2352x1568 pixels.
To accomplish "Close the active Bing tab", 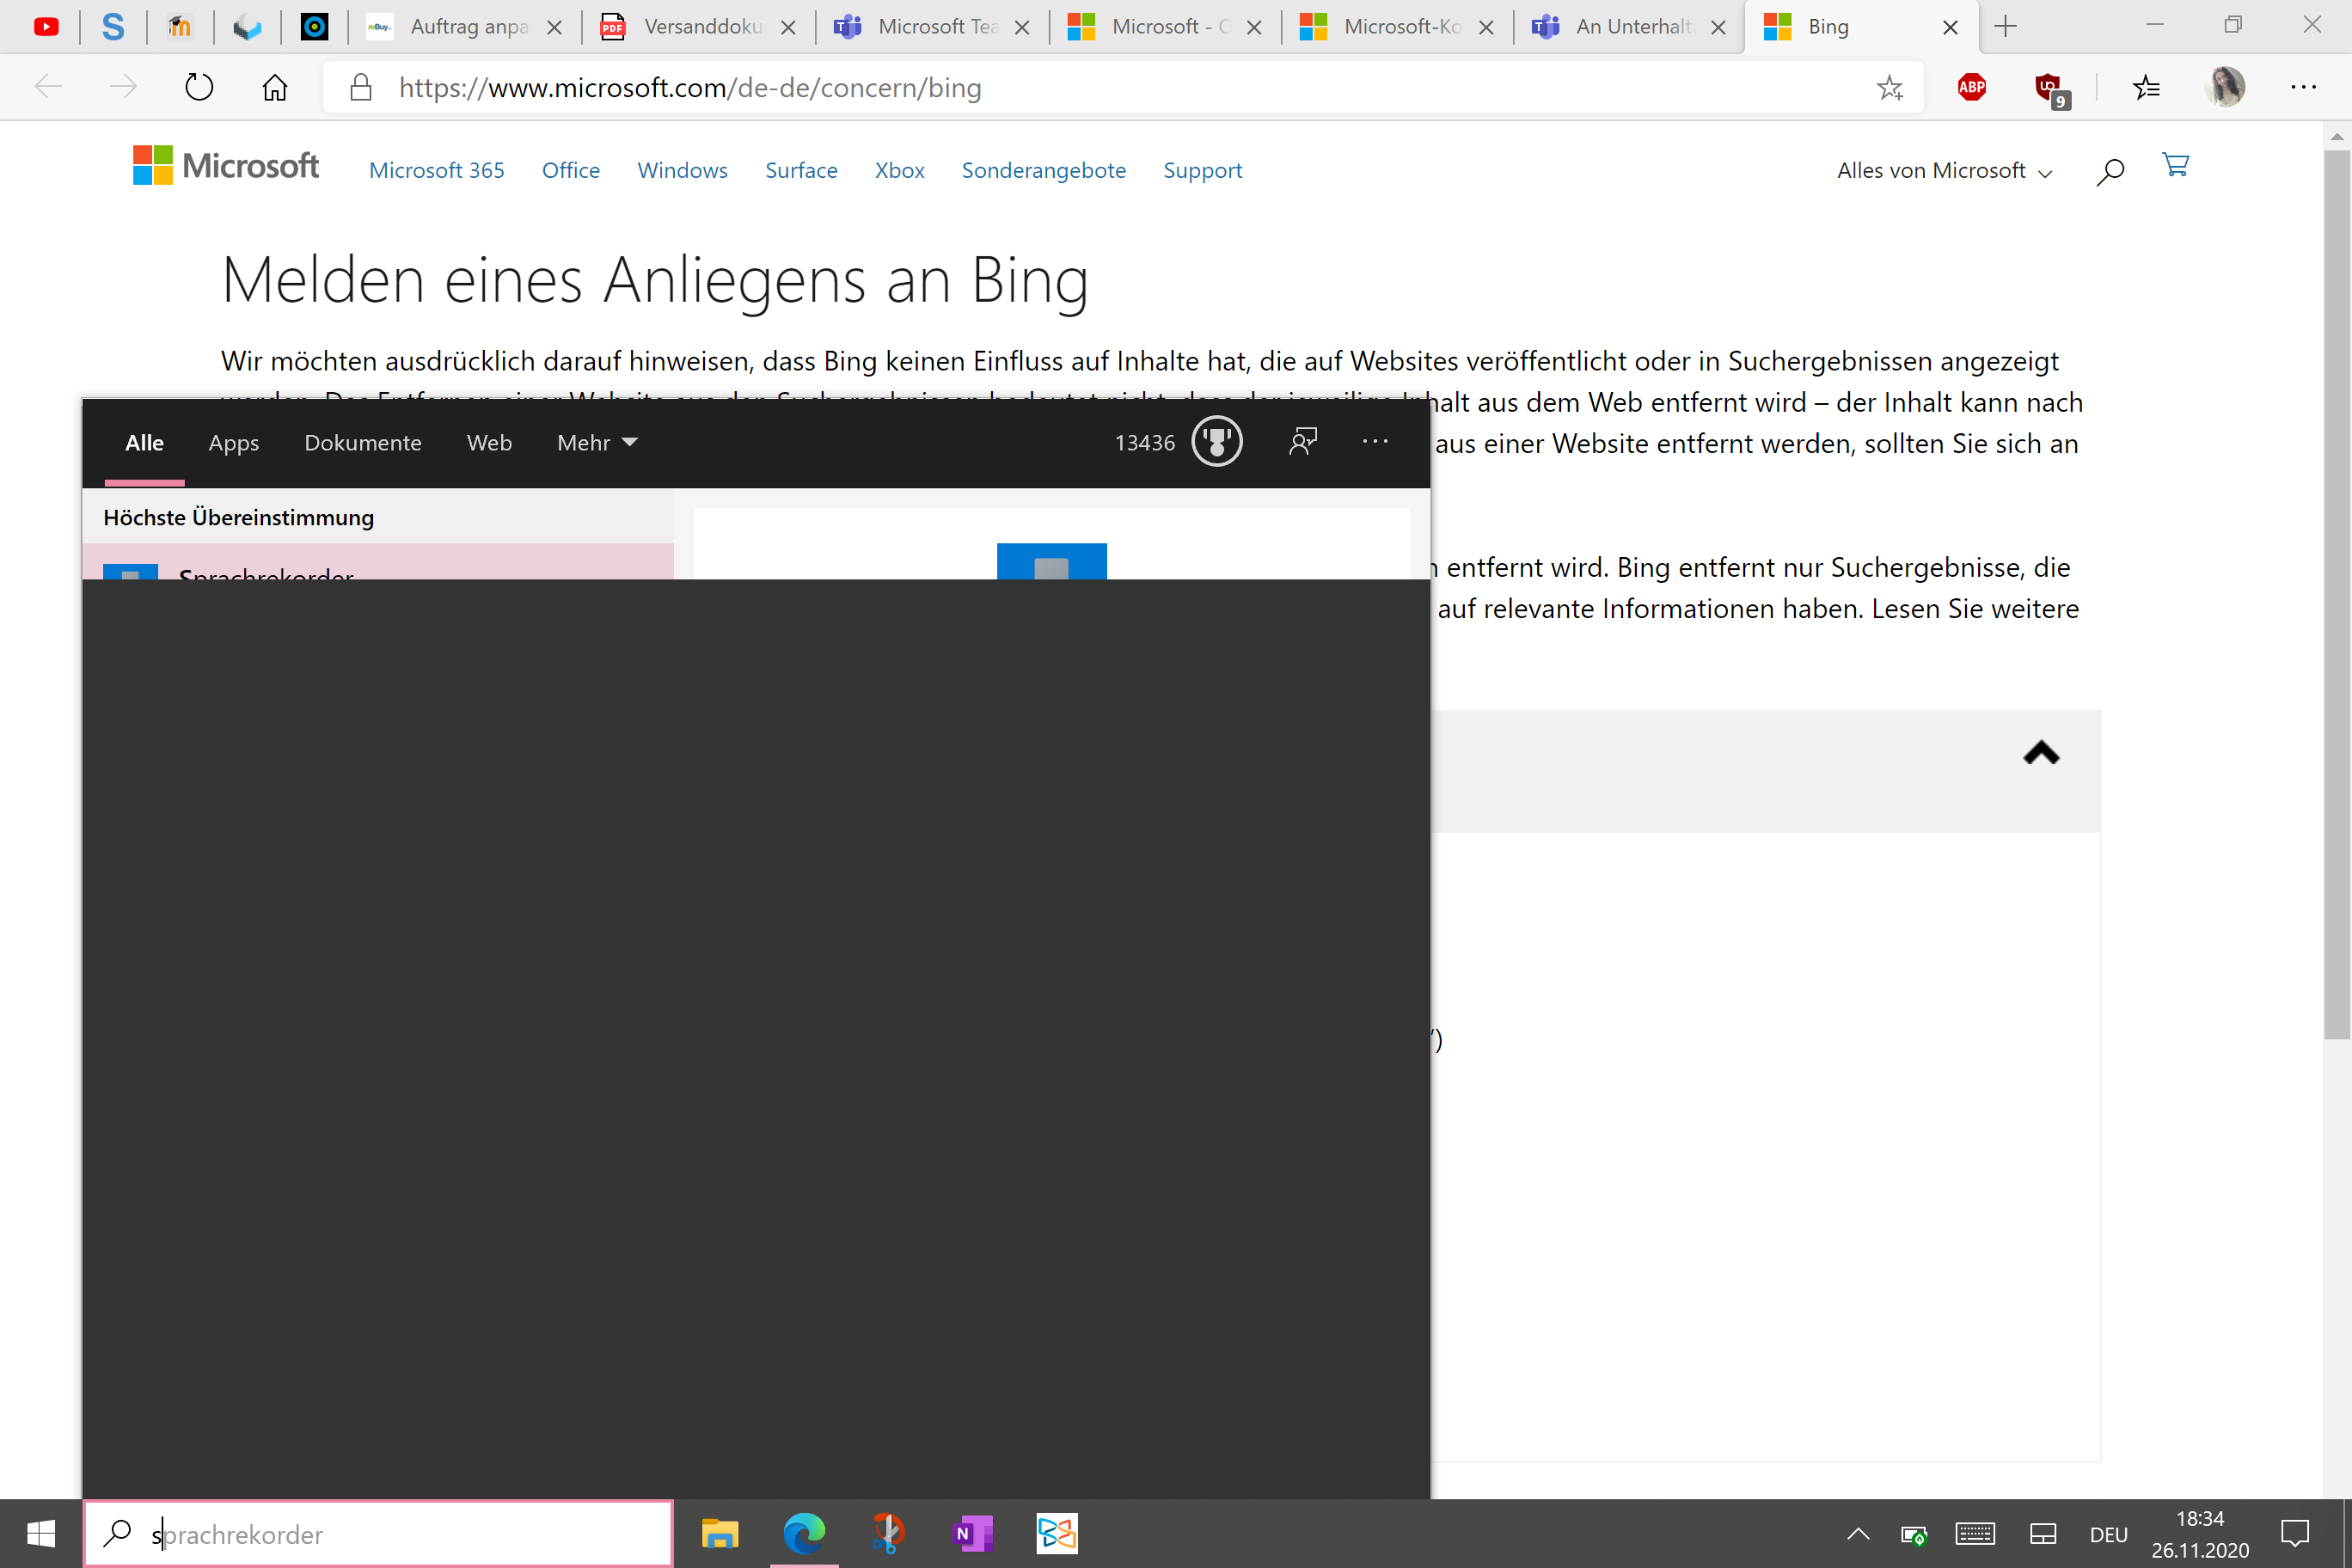I will [1950, 28].
